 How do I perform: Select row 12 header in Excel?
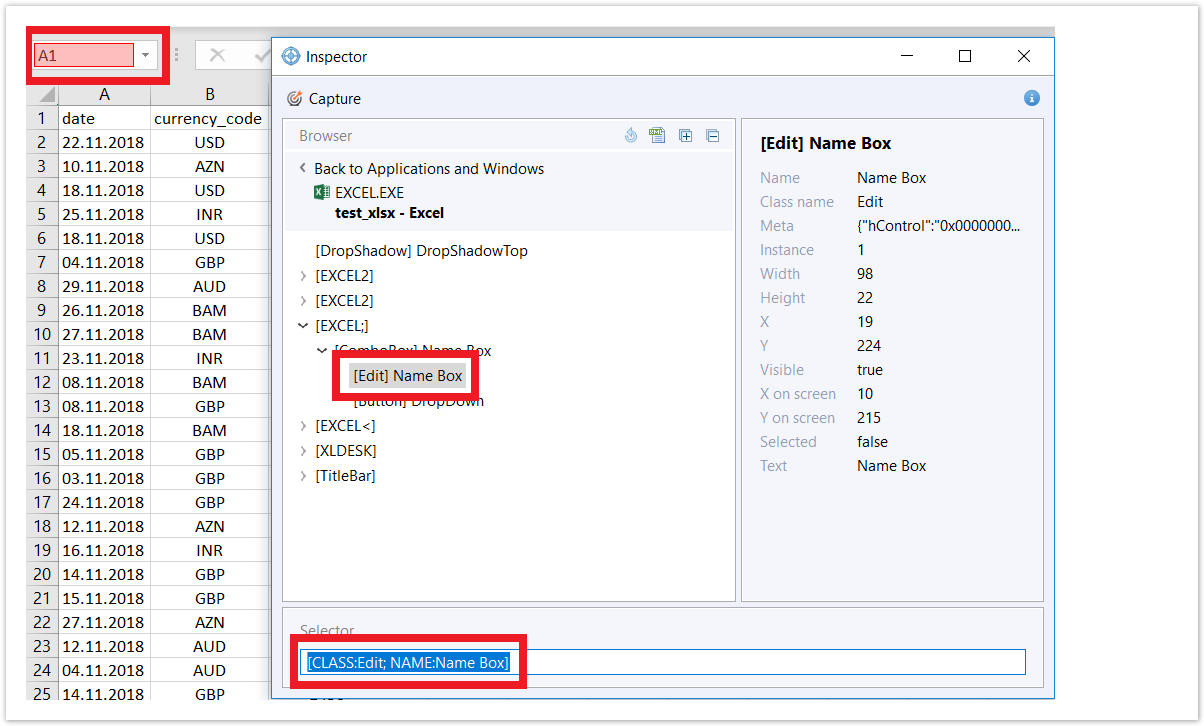[x=43, y=382]
